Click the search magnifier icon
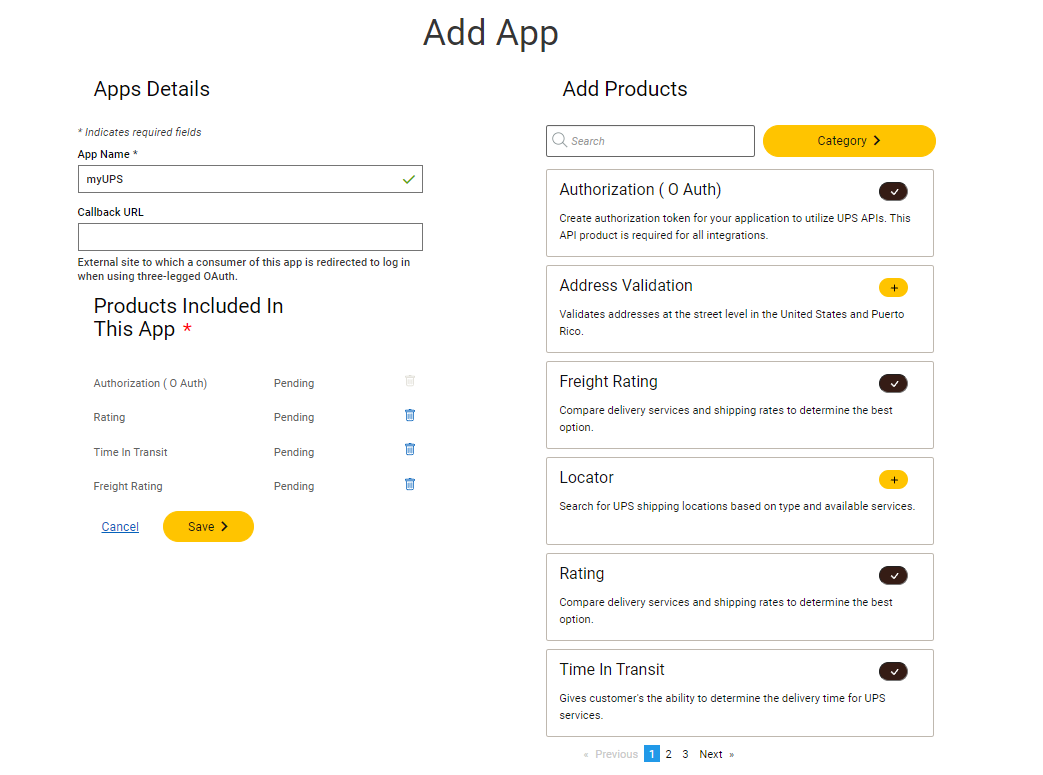 559,140
